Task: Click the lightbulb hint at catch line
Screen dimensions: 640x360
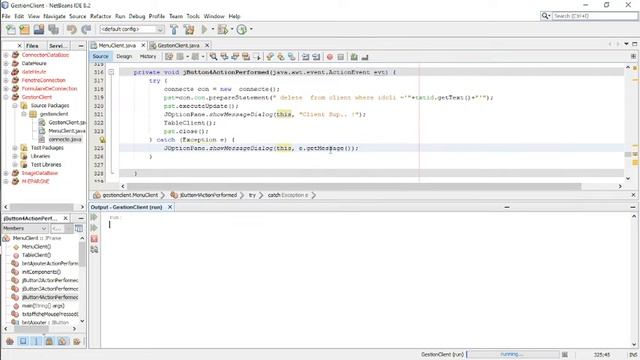Action: (x=102, y=140)
